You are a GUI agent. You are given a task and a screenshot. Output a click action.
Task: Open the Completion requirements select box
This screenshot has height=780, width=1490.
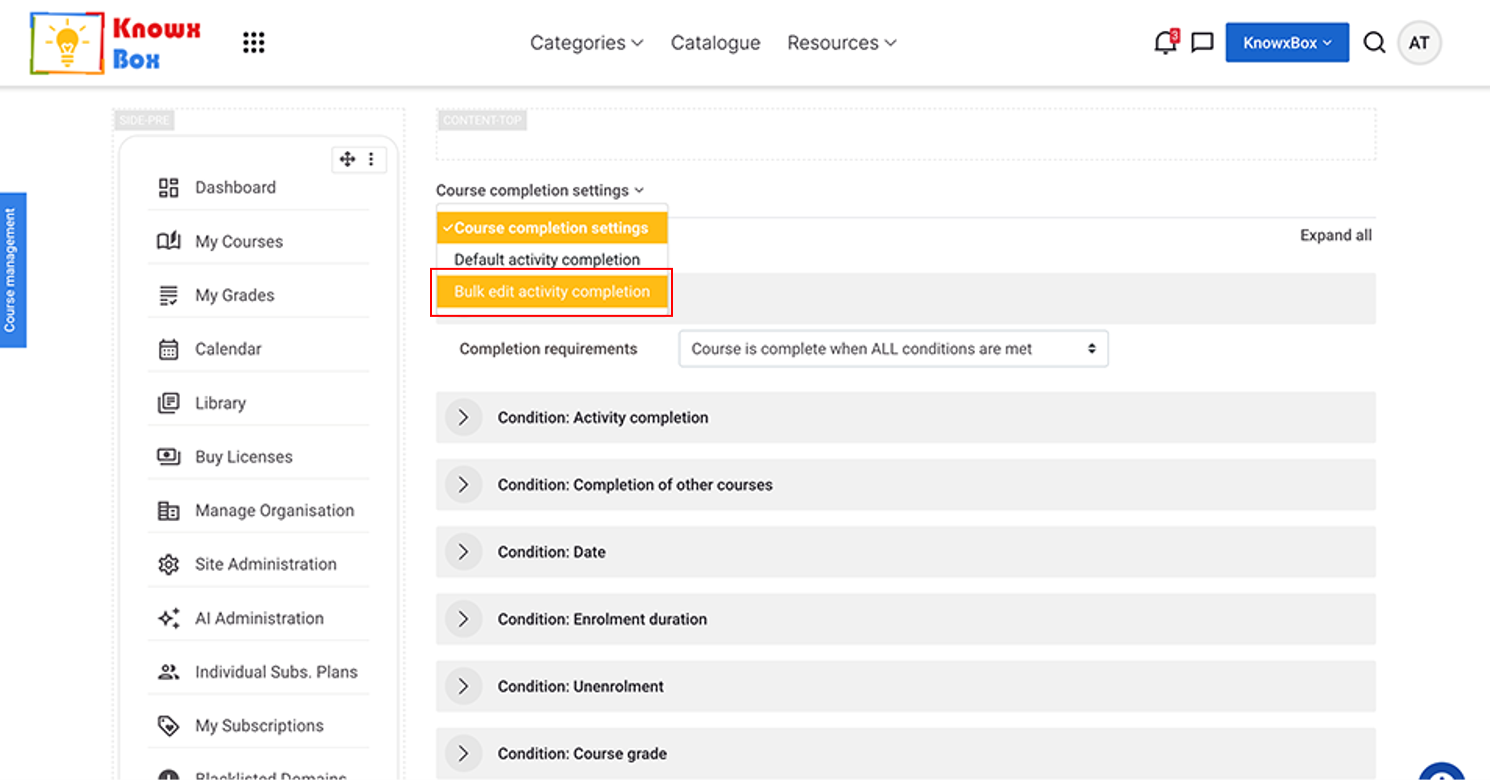coord(893,349)
